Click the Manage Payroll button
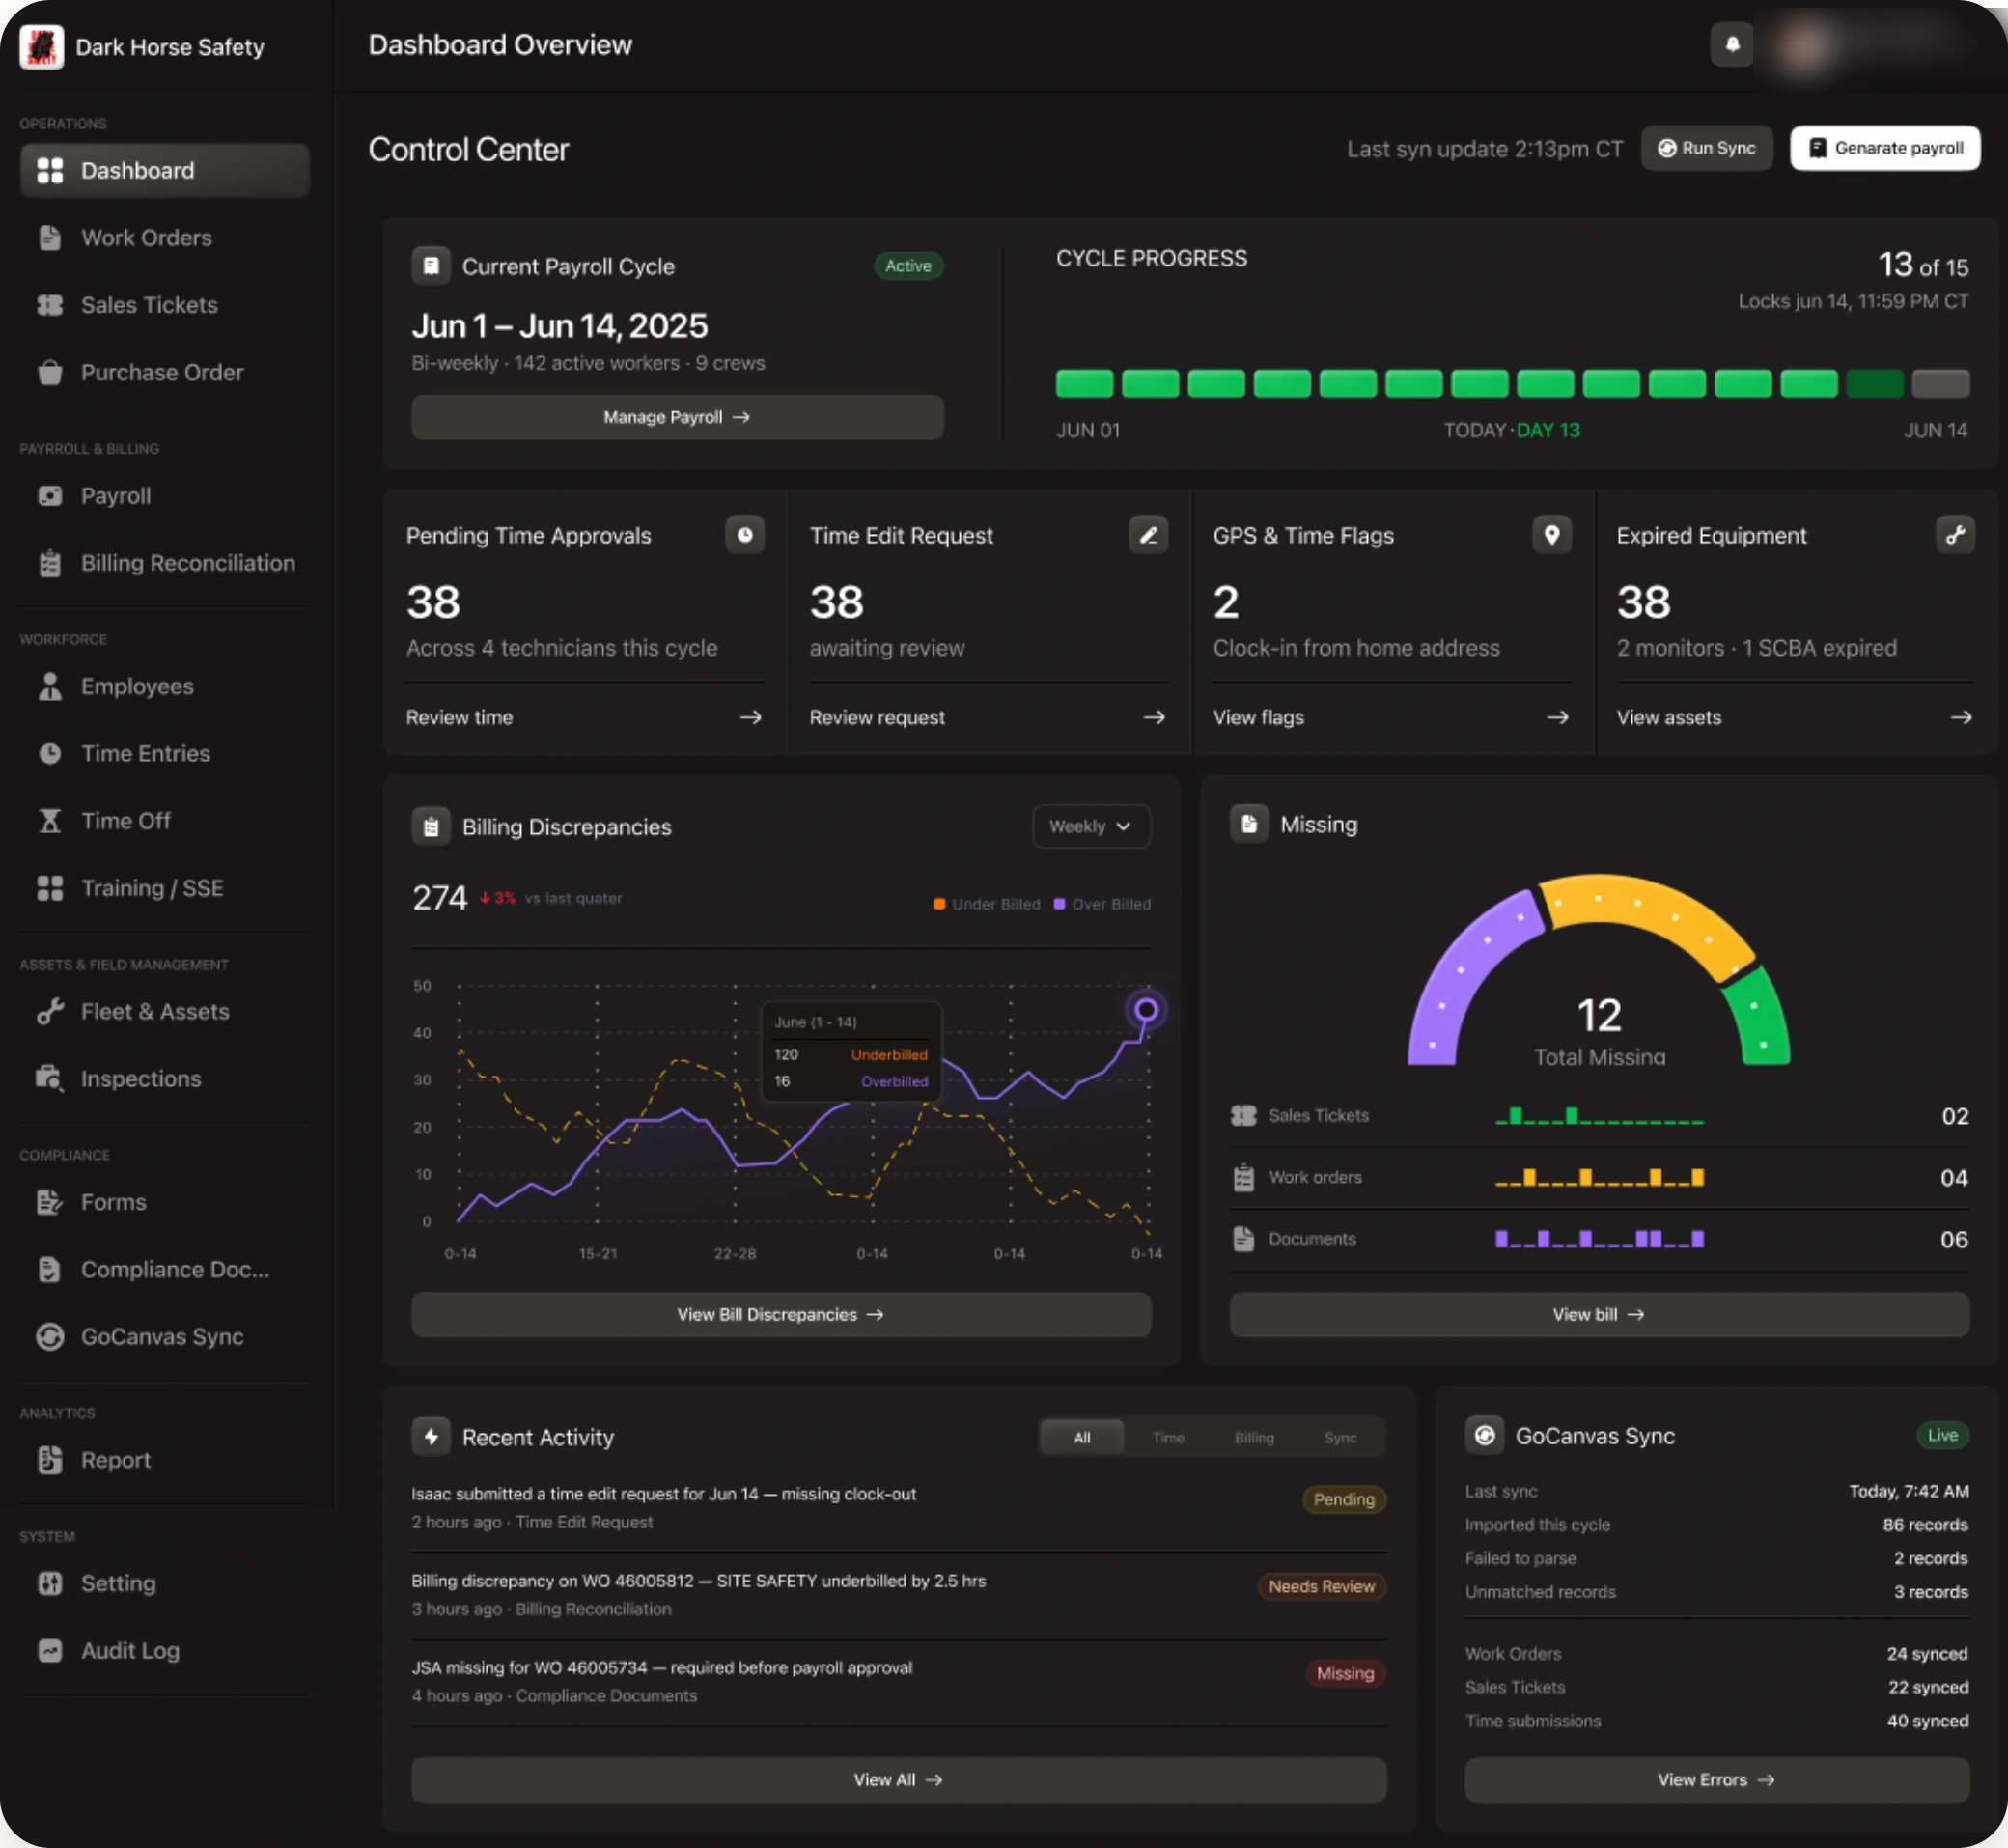 [677, 417]
